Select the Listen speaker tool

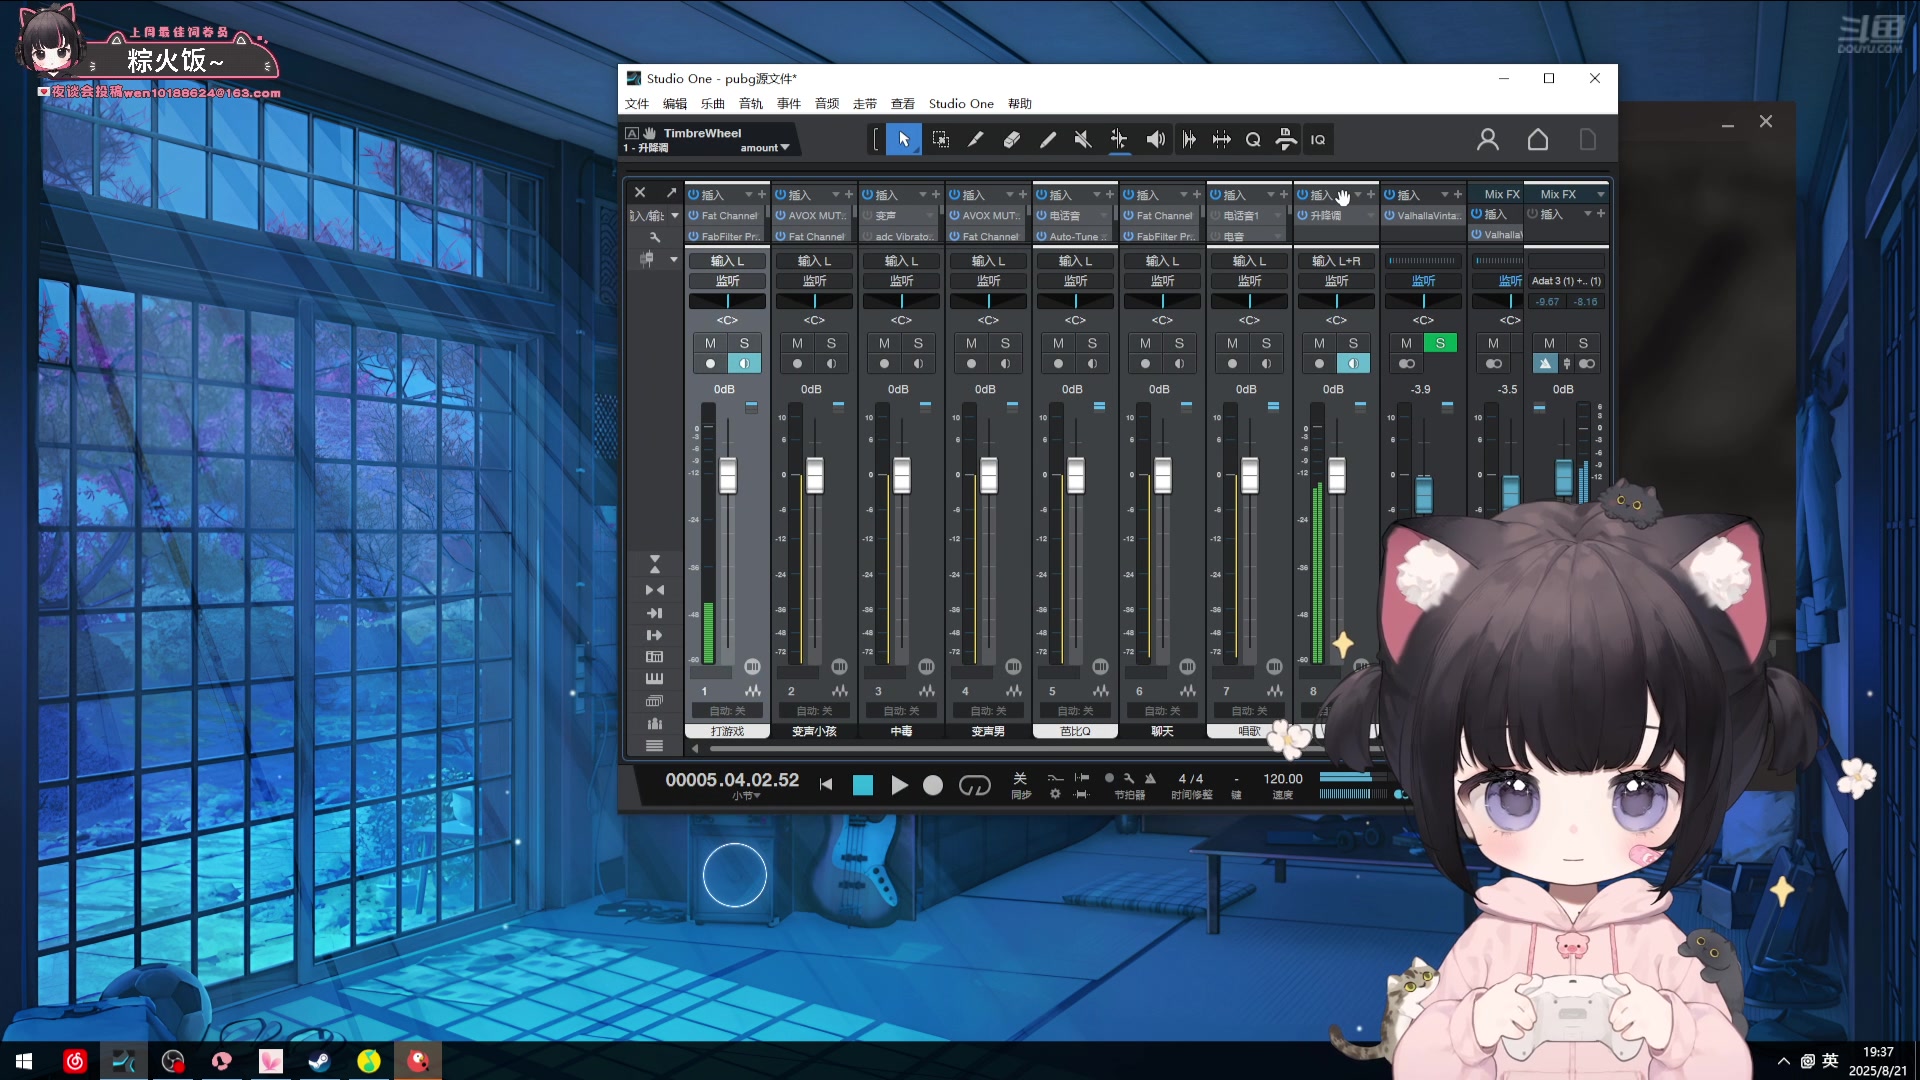[1155, 140]
